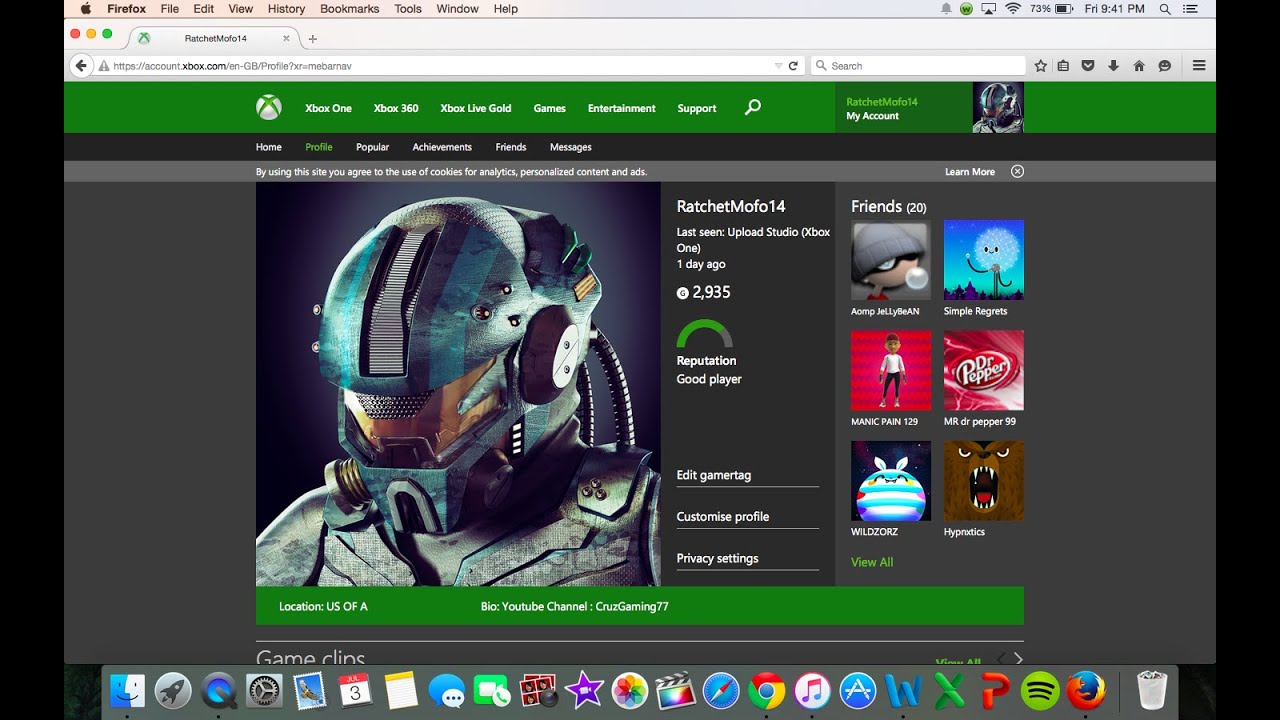Open the URL bar history dropdown arrow

pos(778,66)
